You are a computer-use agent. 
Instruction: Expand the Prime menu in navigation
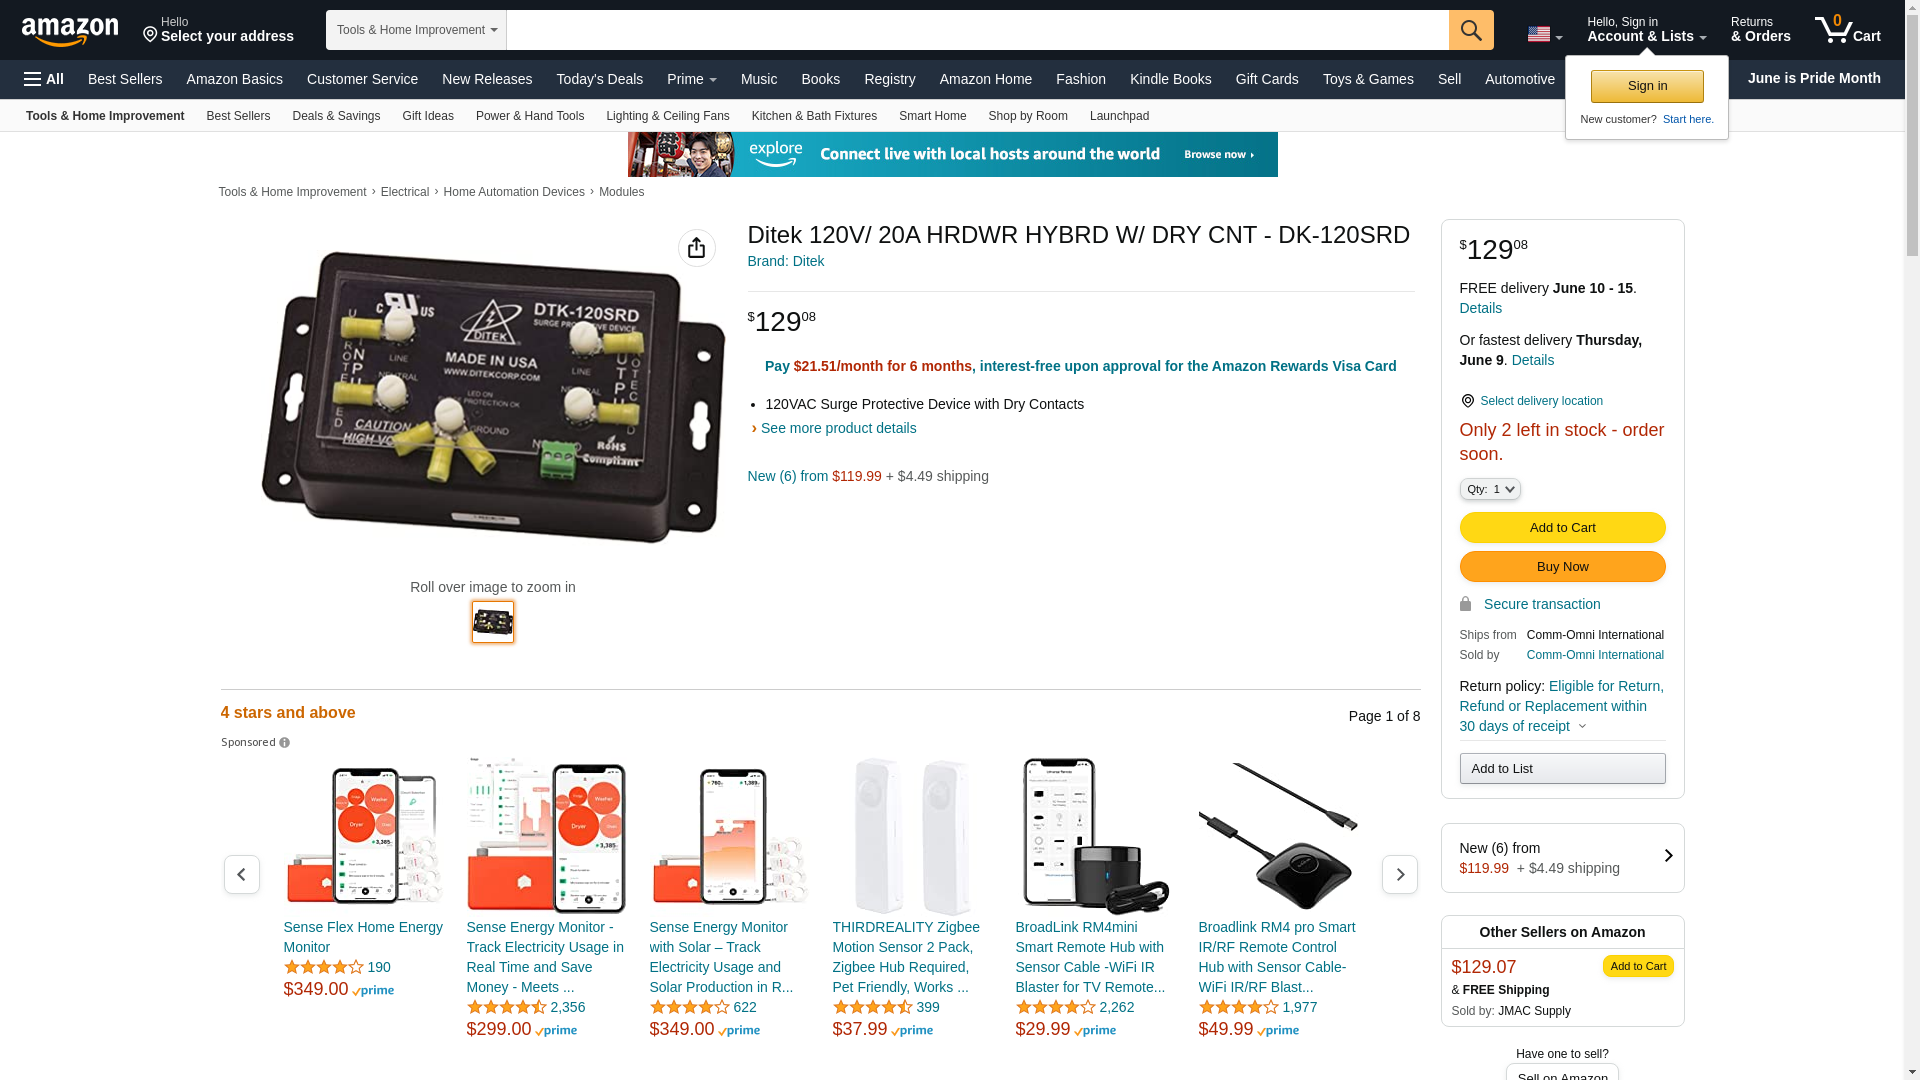click(x=692, y=79)
